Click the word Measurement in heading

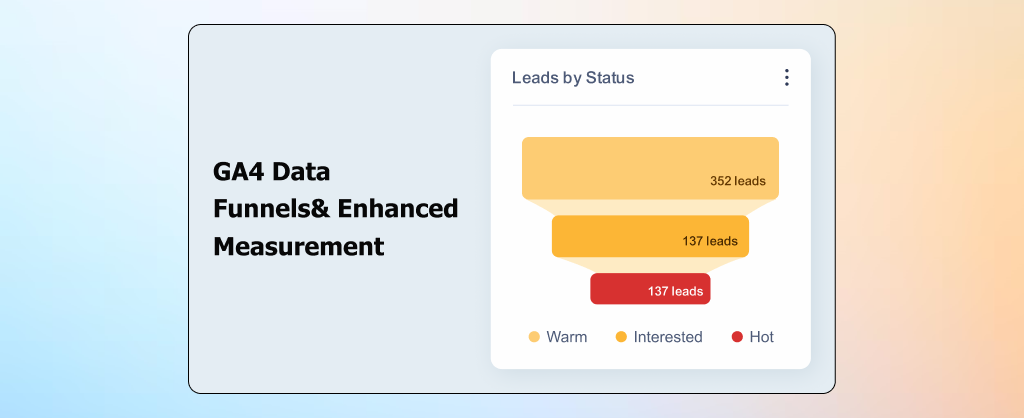[298, 247]
